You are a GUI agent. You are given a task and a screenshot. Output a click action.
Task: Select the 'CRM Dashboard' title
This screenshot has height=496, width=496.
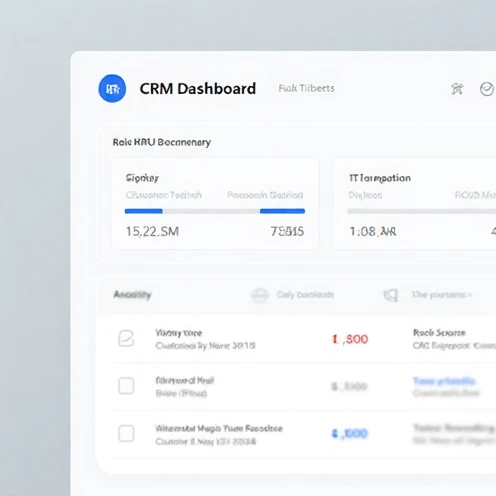[x=198, y=89]
